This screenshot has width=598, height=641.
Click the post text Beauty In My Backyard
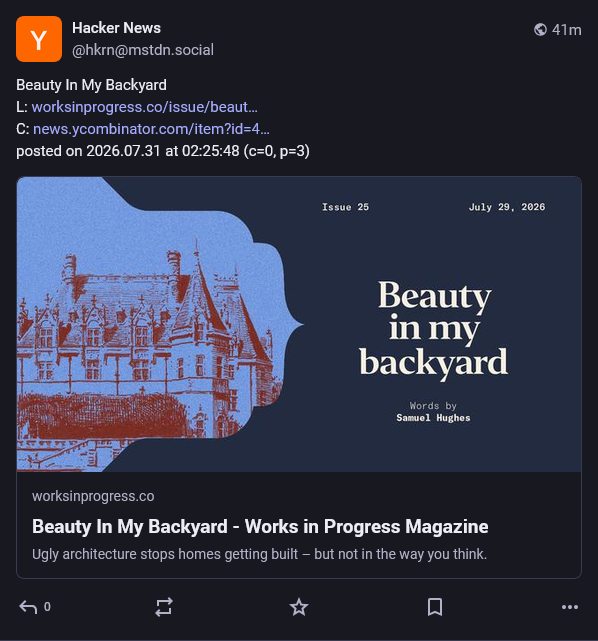92,85
